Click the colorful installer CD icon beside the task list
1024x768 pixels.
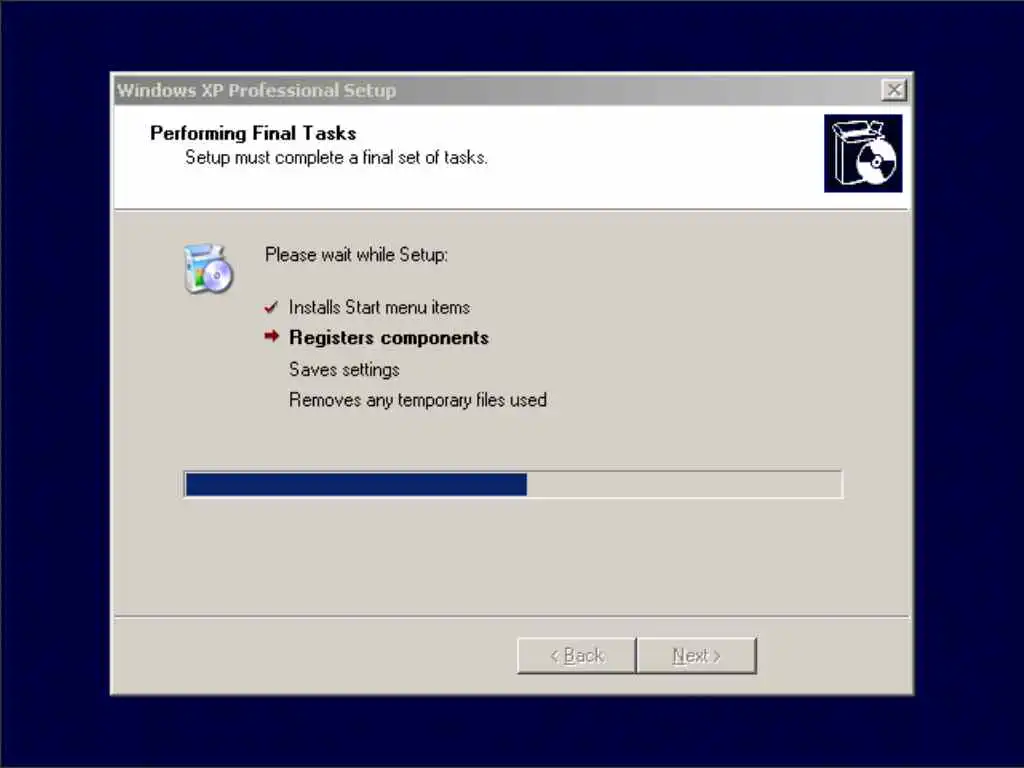coord(208,268)
